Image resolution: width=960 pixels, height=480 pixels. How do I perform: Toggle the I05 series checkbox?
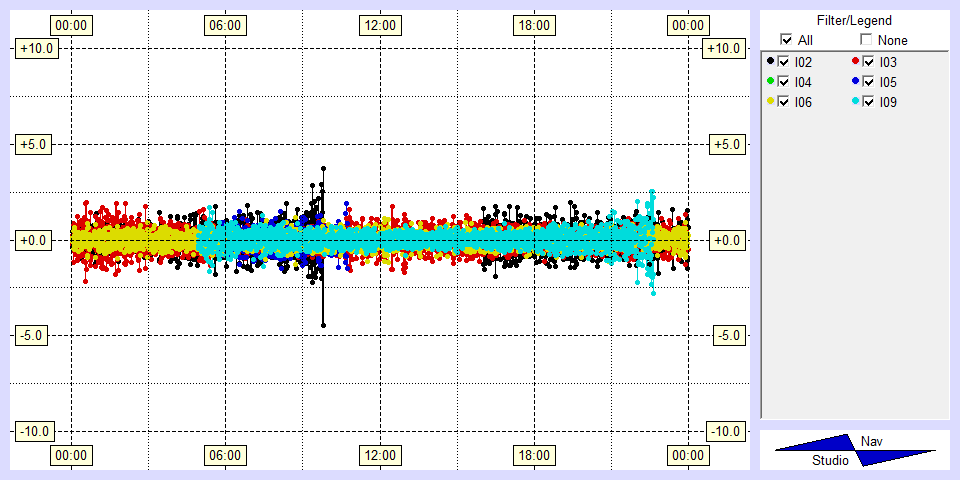point(869,82)
